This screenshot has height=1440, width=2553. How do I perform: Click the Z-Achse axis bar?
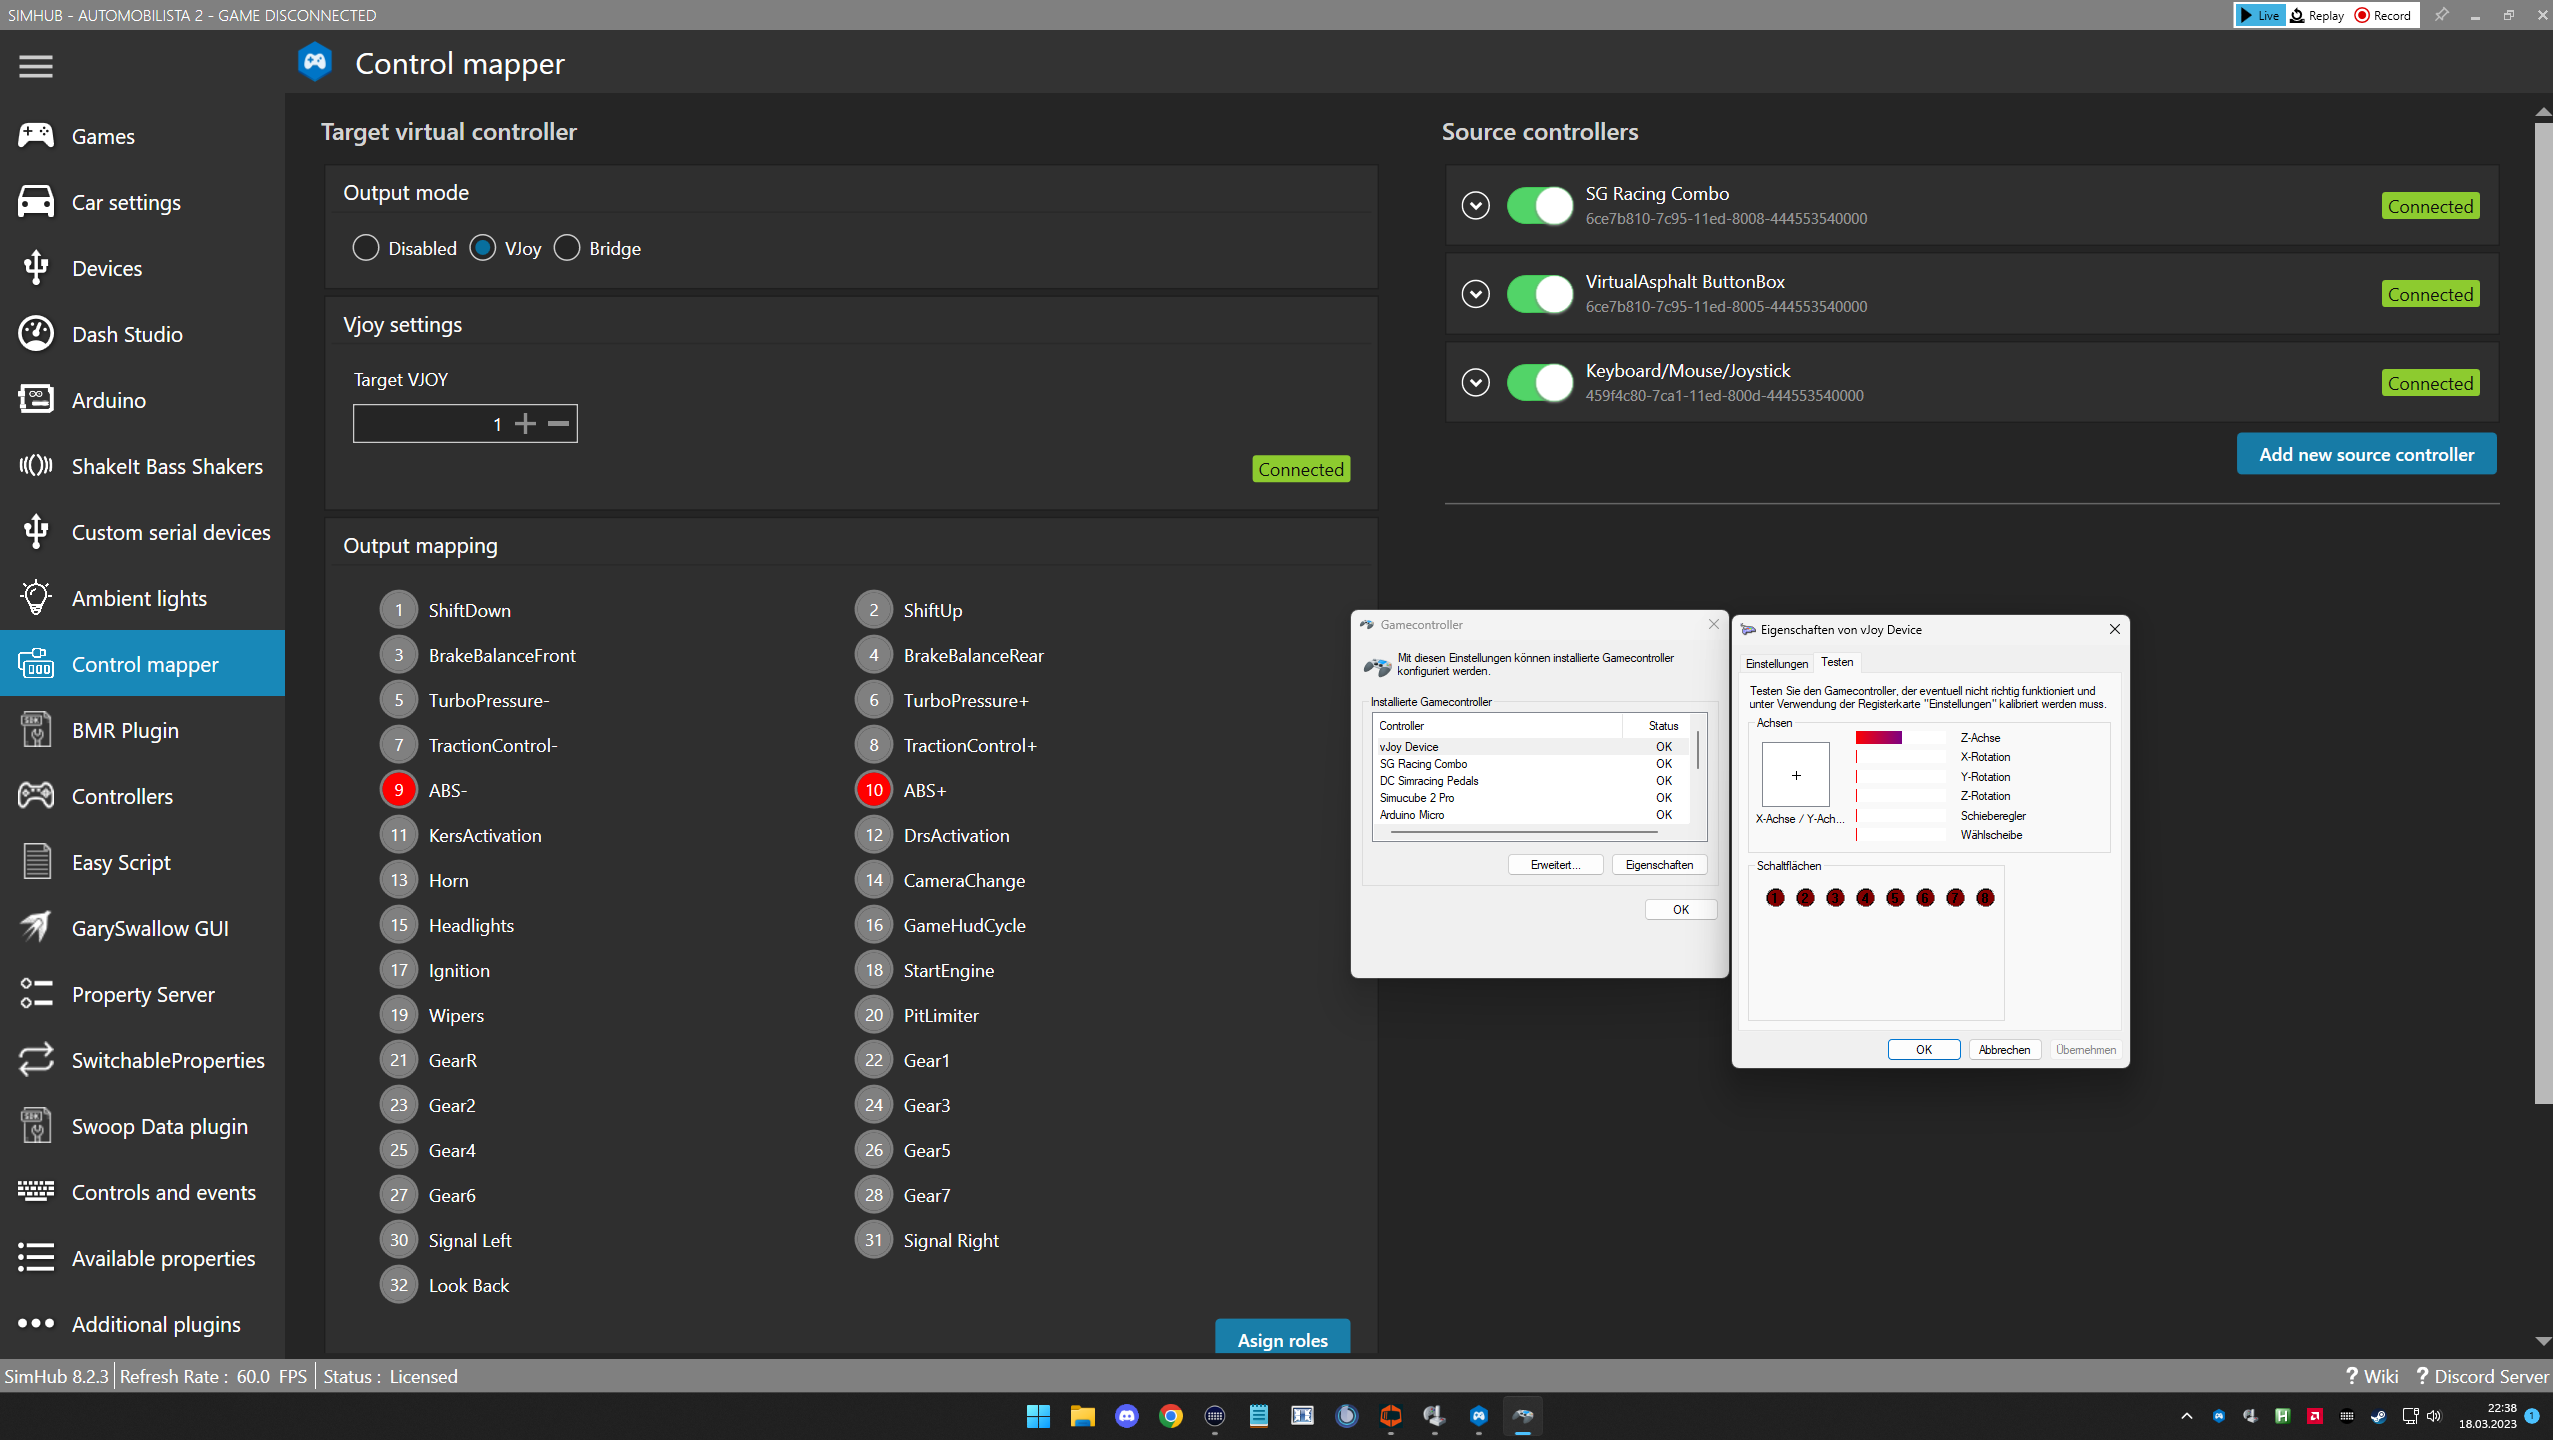[x=1900, y=738]
